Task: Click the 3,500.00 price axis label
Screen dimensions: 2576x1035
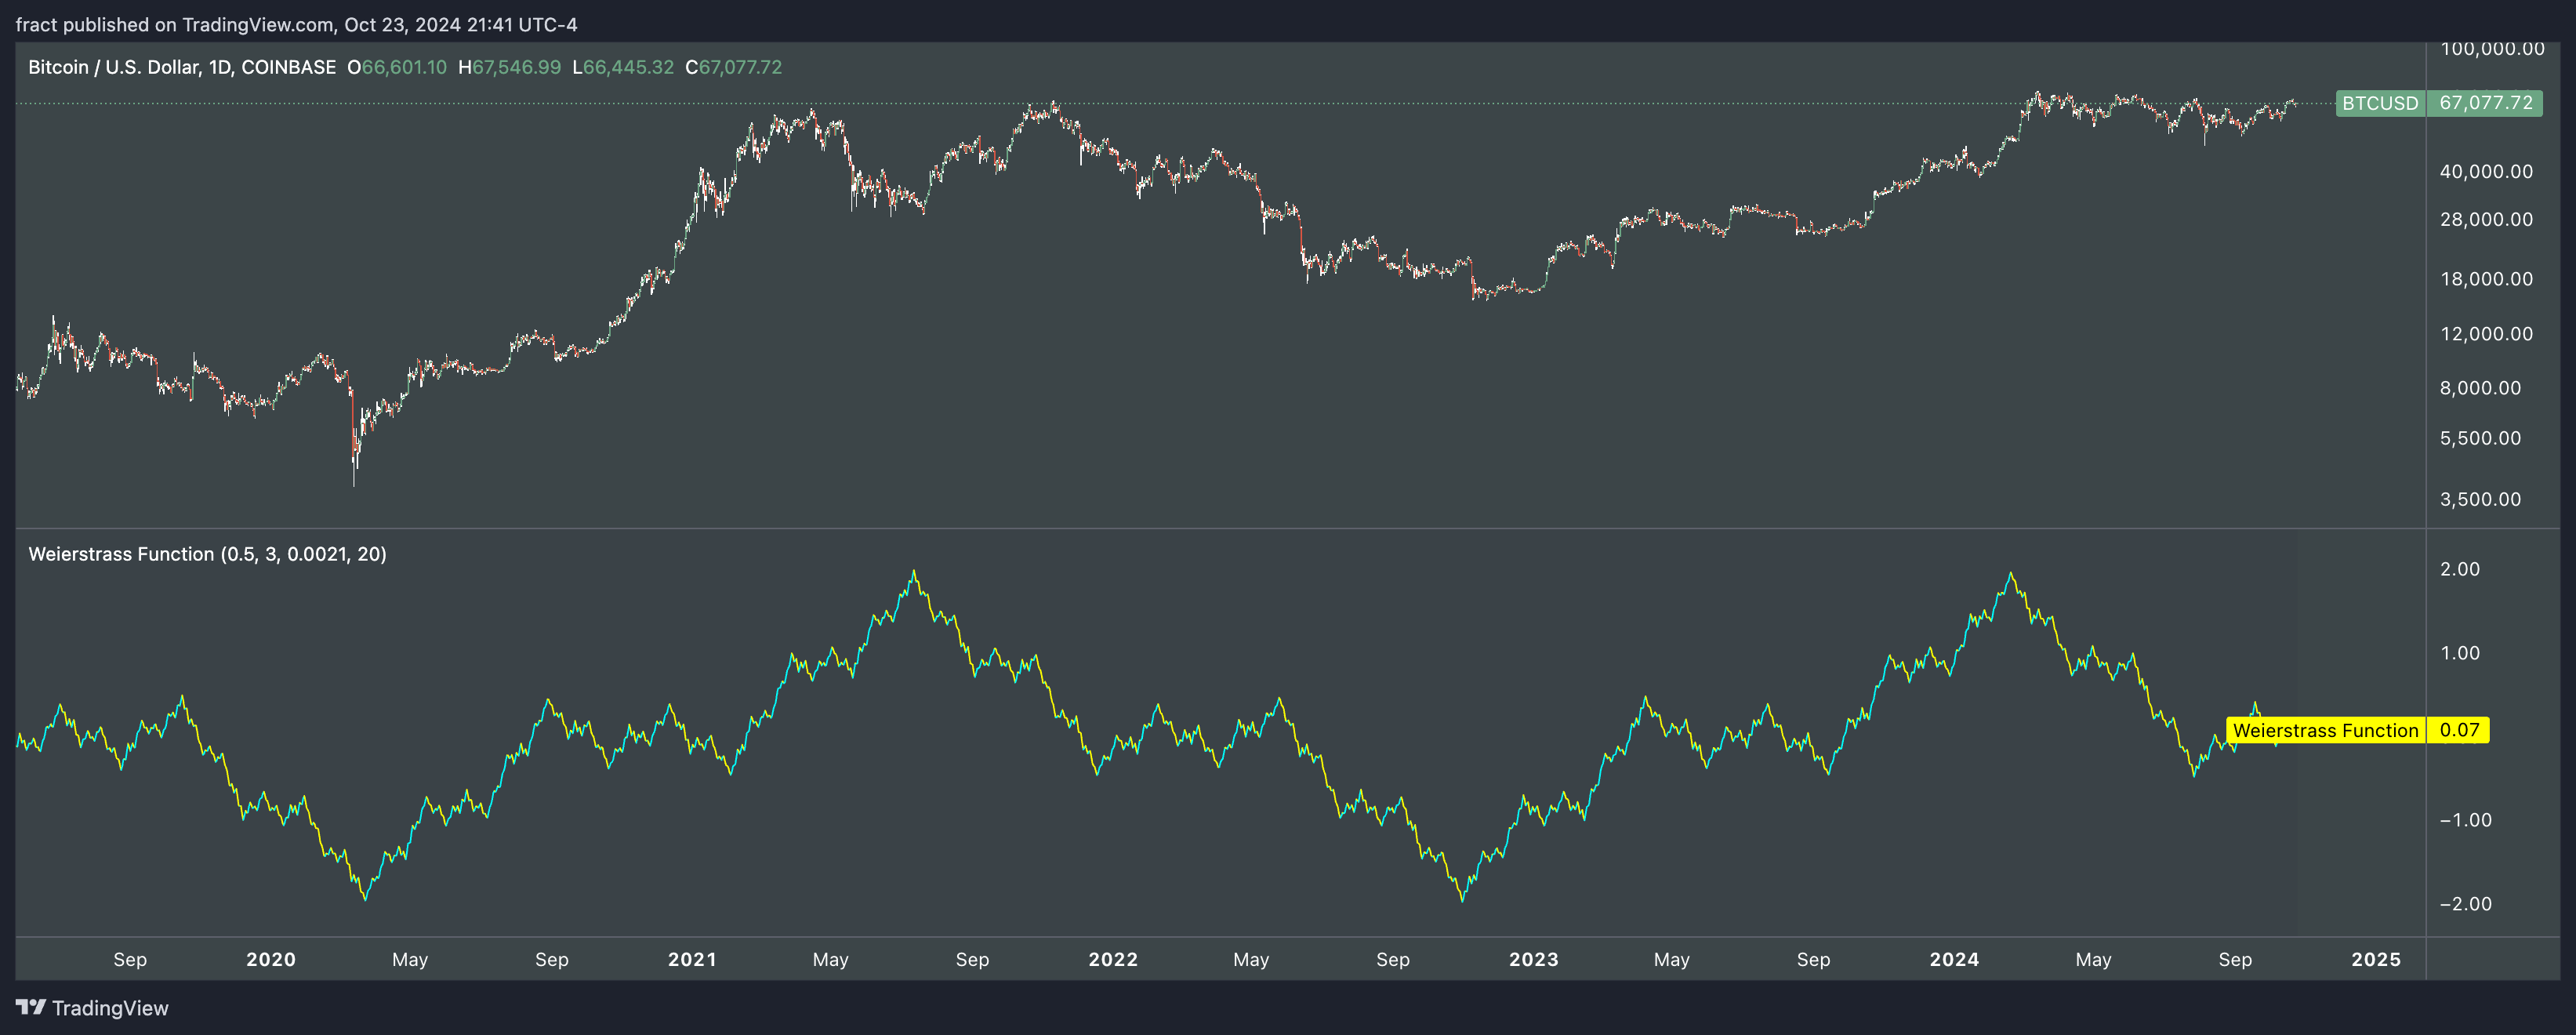Action: click(2480, 499)
